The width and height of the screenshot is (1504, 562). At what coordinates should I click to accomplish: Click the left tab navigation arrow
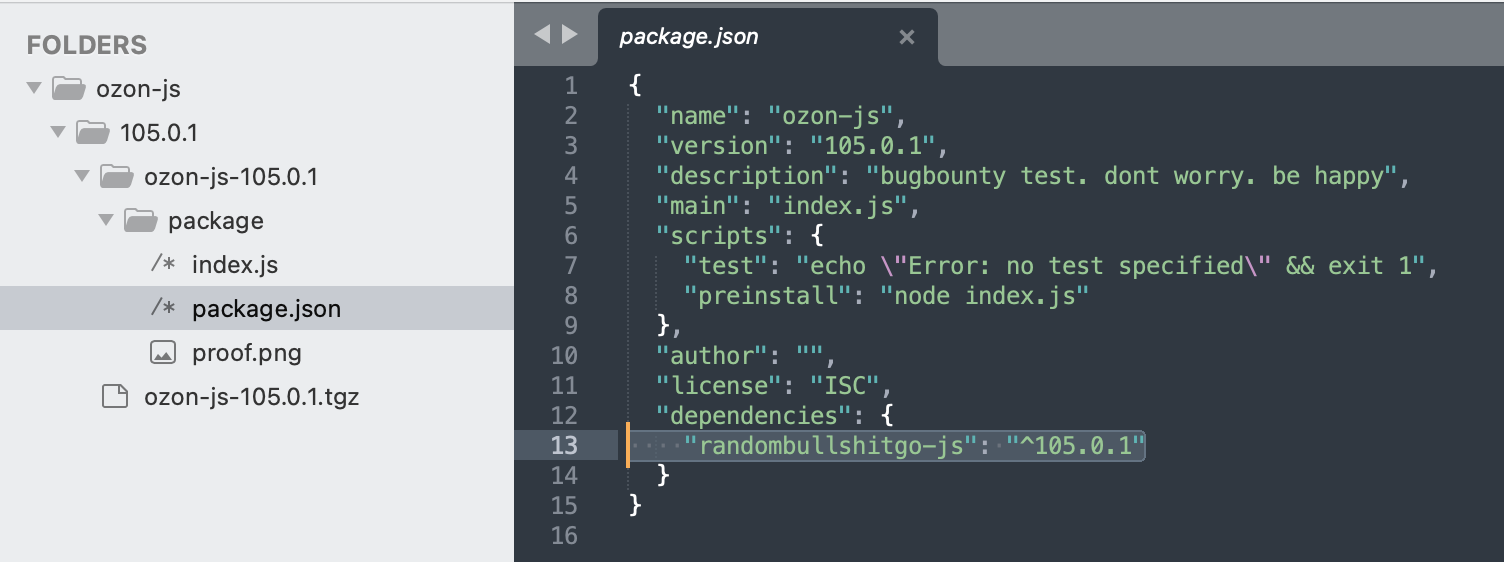tap(542, 35)
